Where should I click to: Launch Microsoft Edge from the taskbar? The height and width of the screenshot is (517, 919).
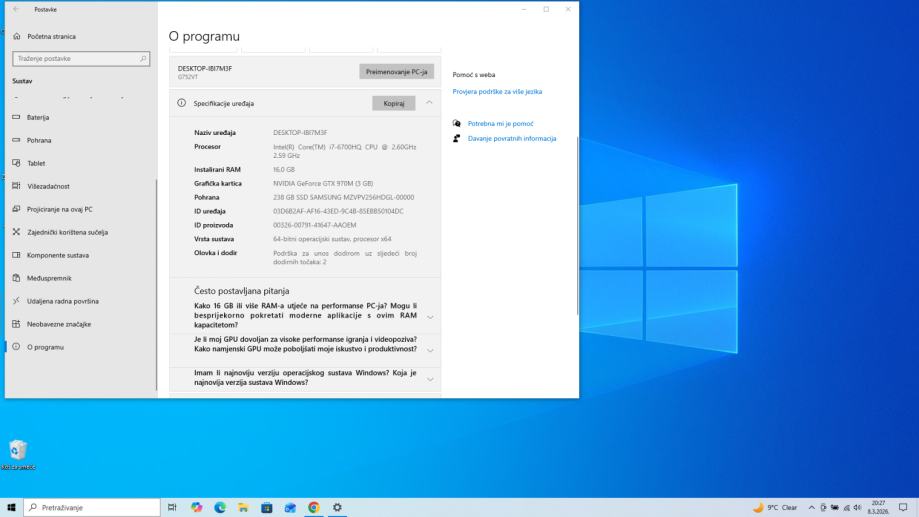[x=220, y=507]
